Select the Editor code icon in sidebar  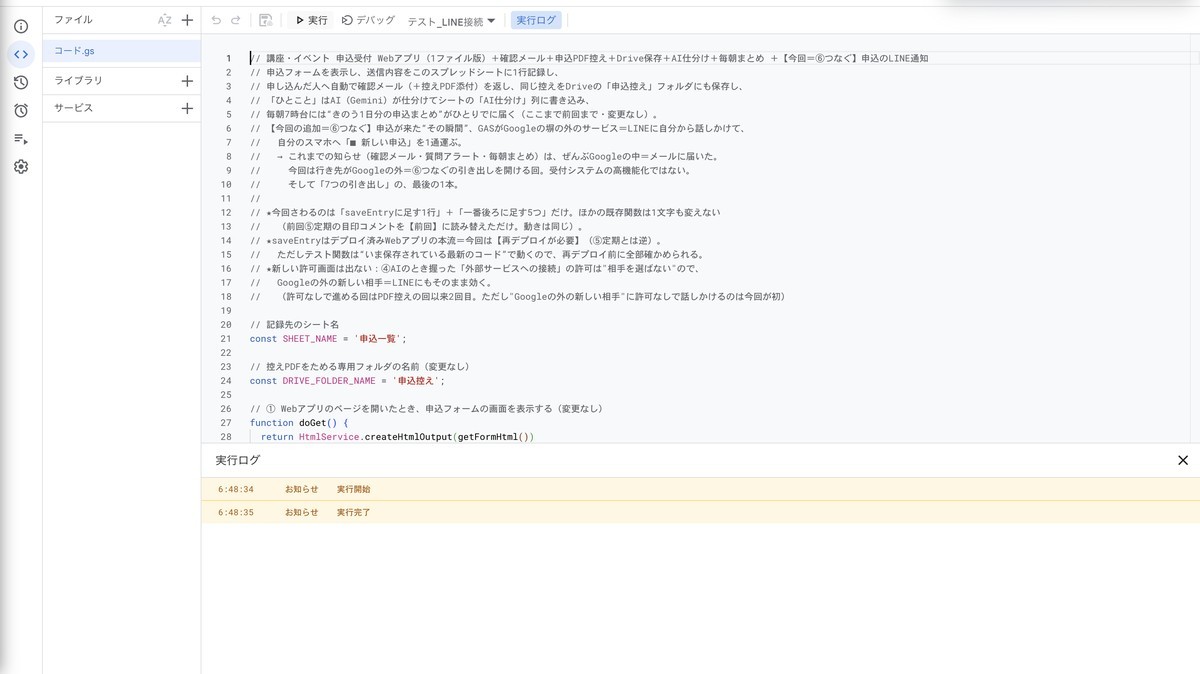[x=21, y=54]
